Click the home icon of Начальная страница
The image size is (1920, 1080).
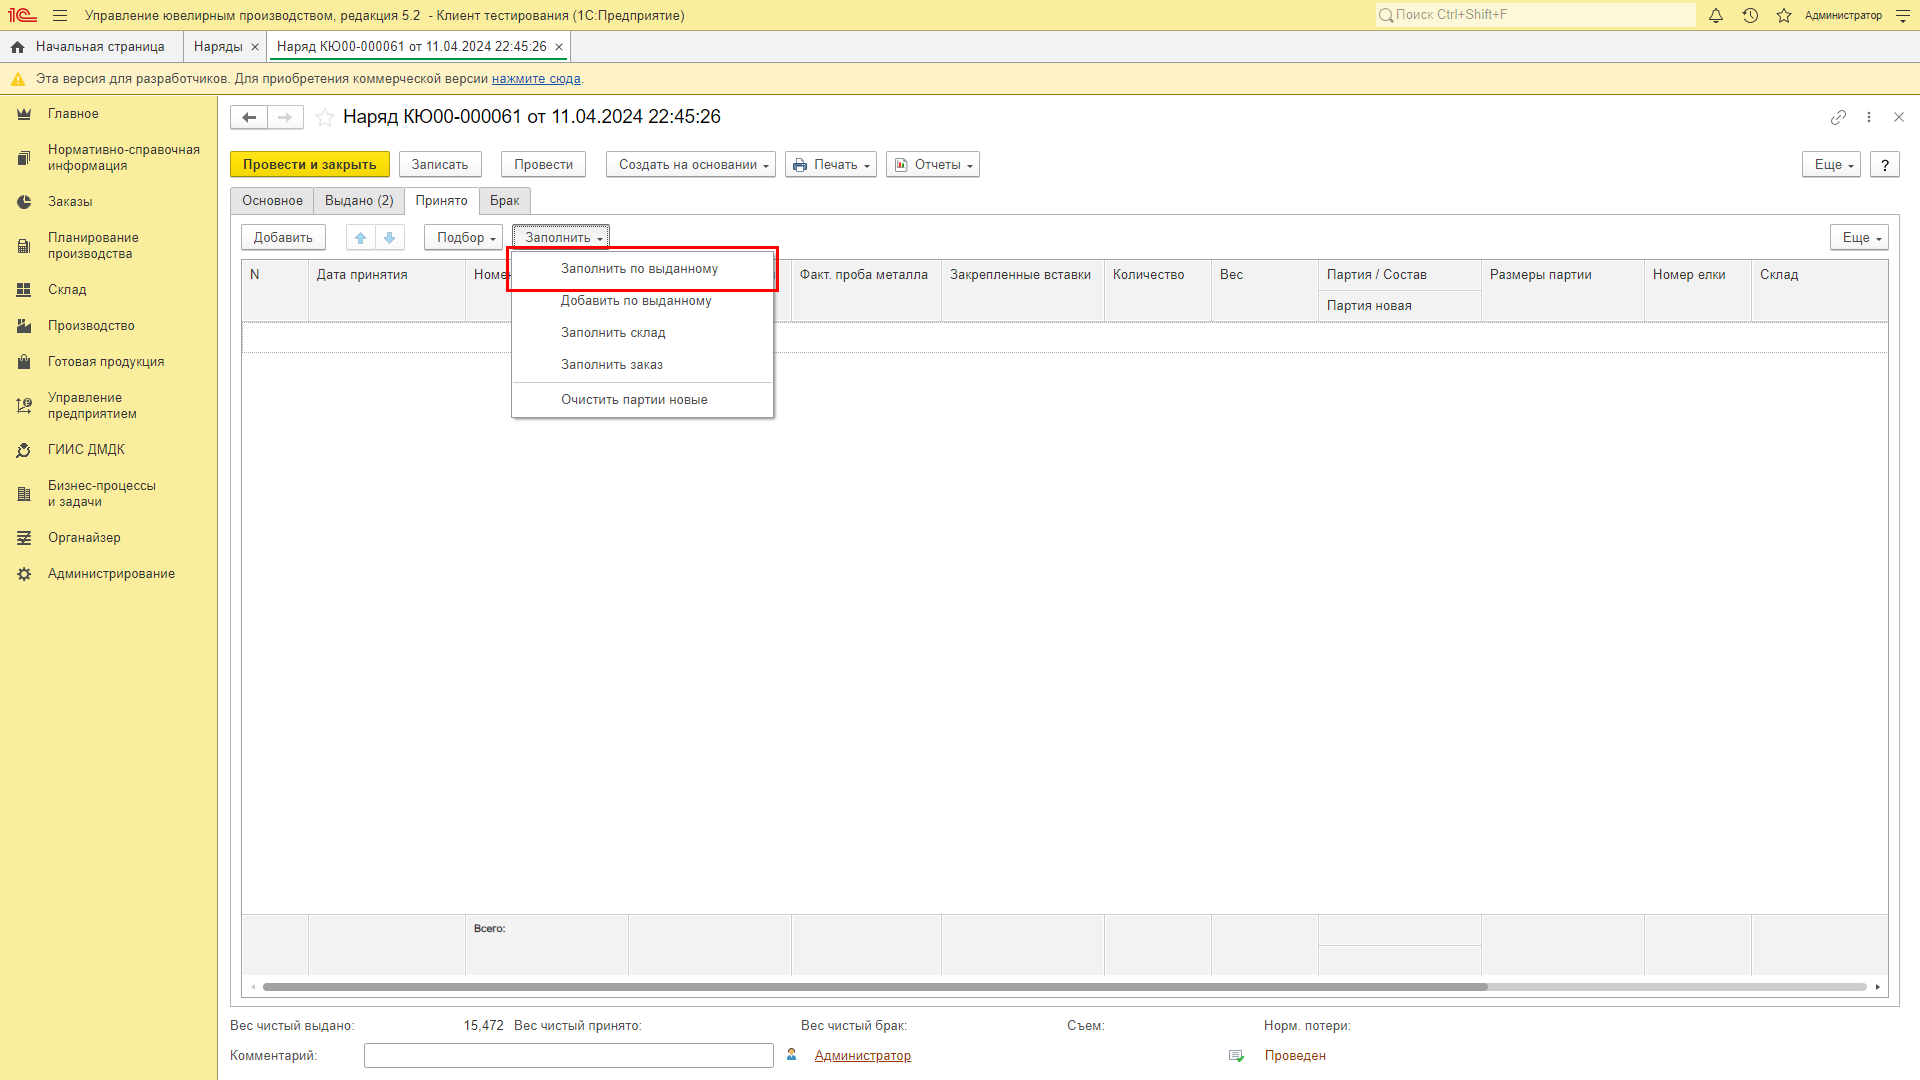[x=18, y=47]
